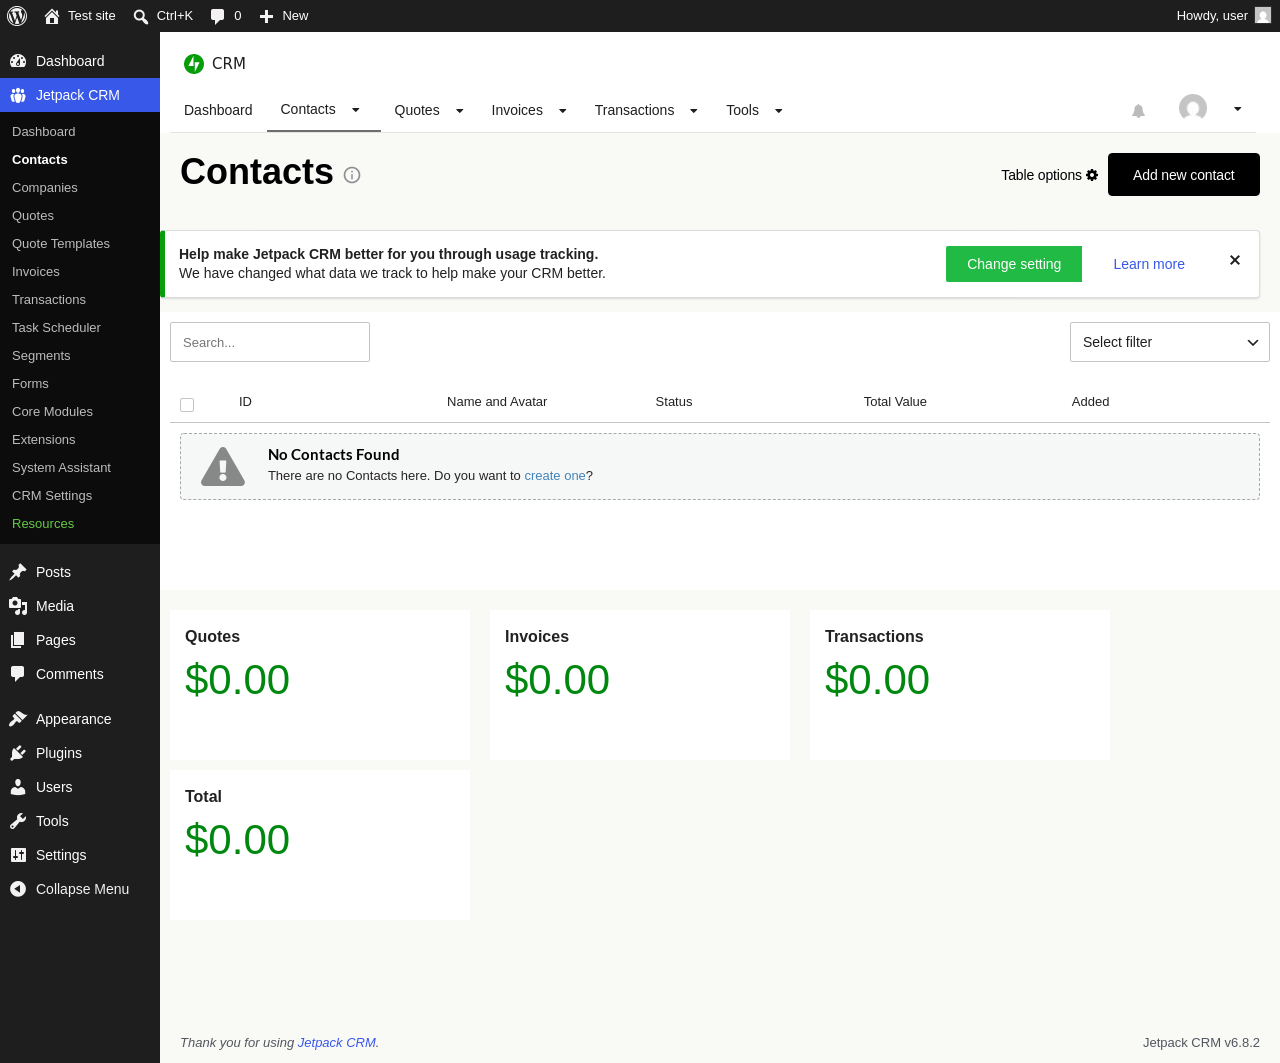The image size is (1280, 1063).
Task: Click the Settings sliders icon
Action: [18, 855]
